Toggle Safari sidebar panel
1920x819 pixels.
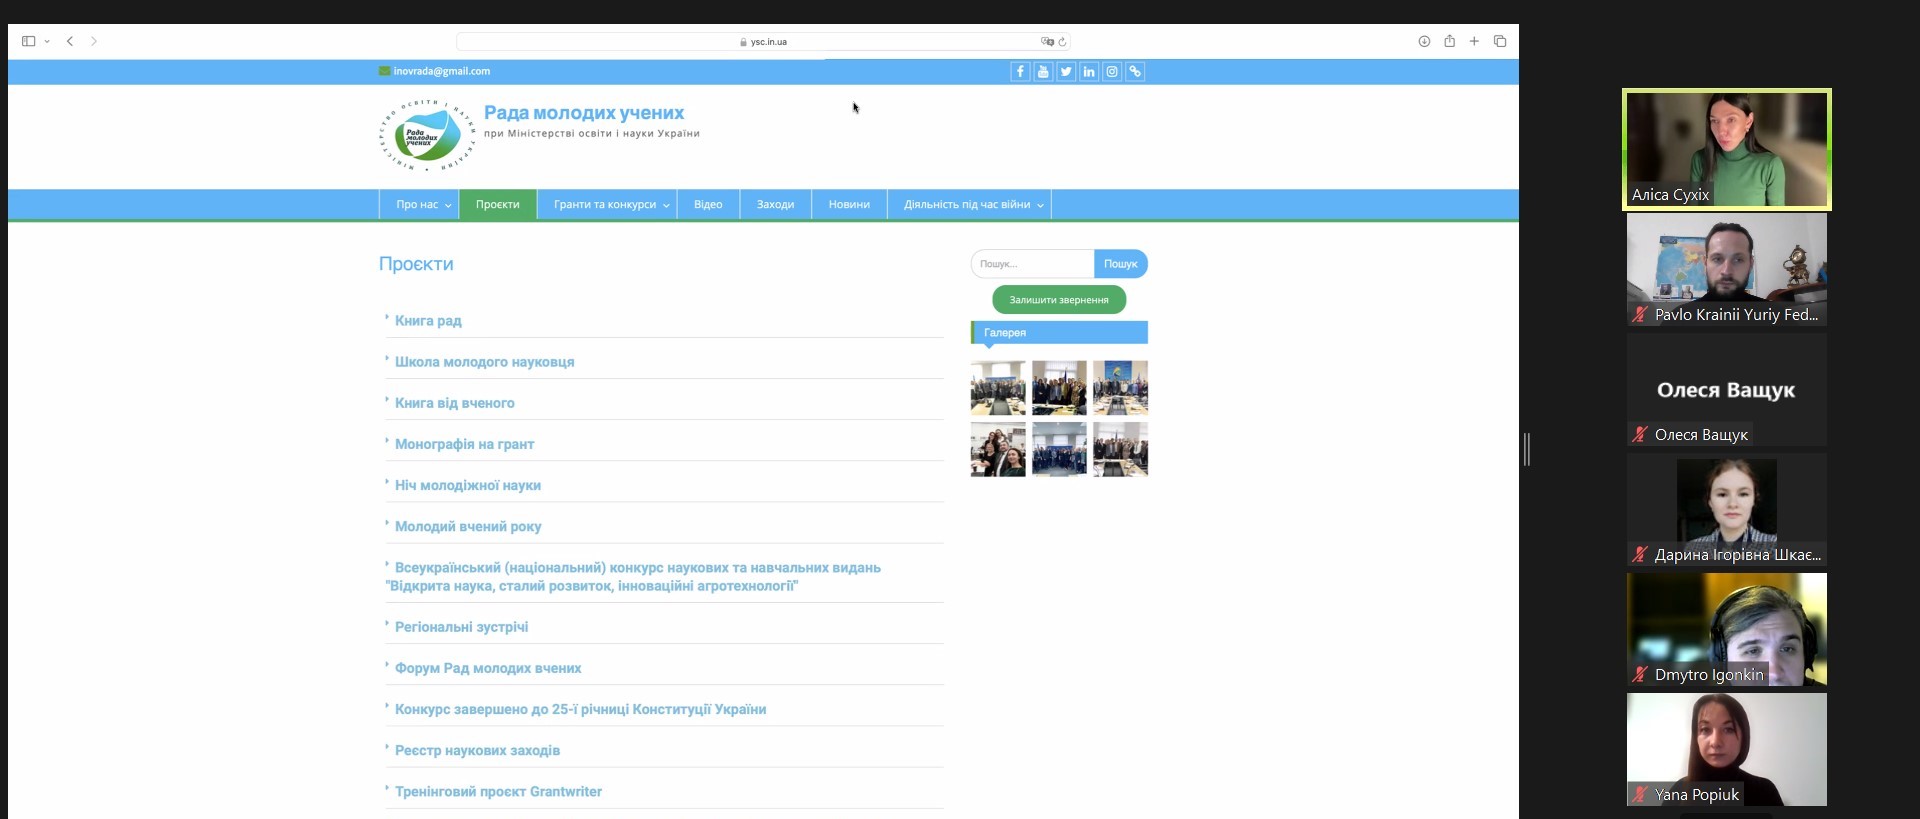click(x=28, y=41)
